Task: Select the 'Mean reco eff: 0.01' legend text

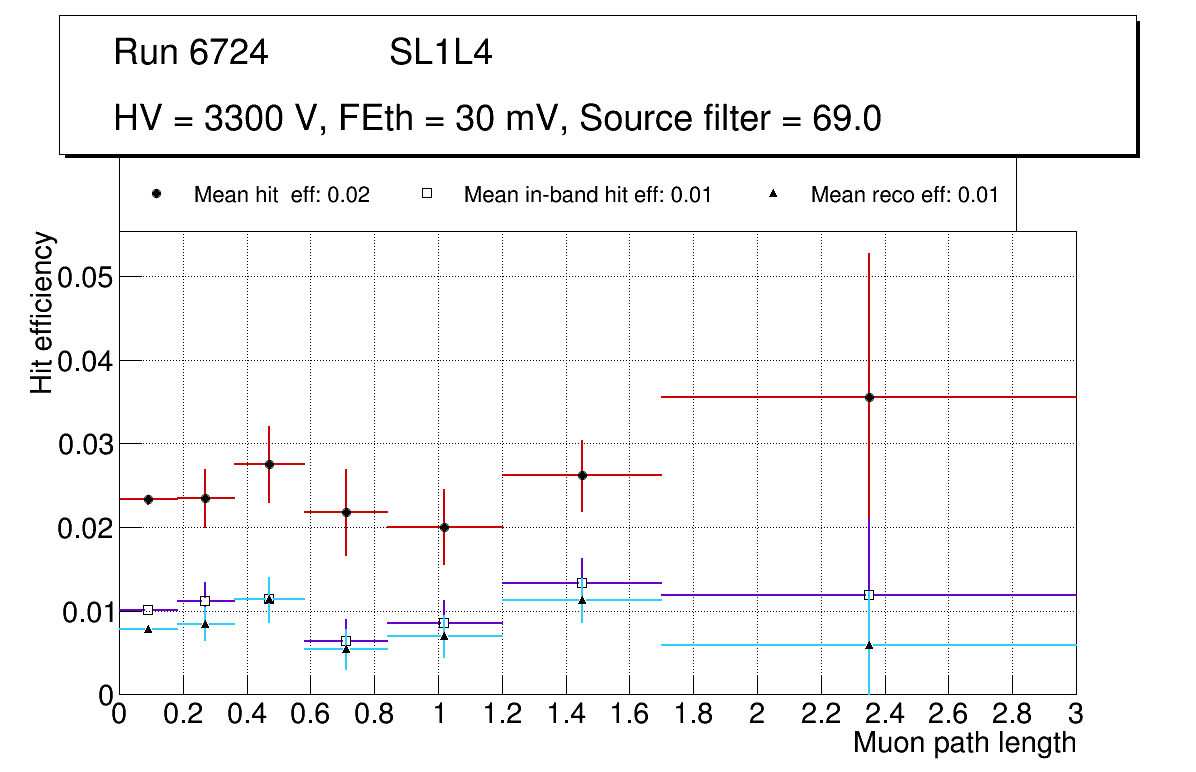Action: pos(904,195)
